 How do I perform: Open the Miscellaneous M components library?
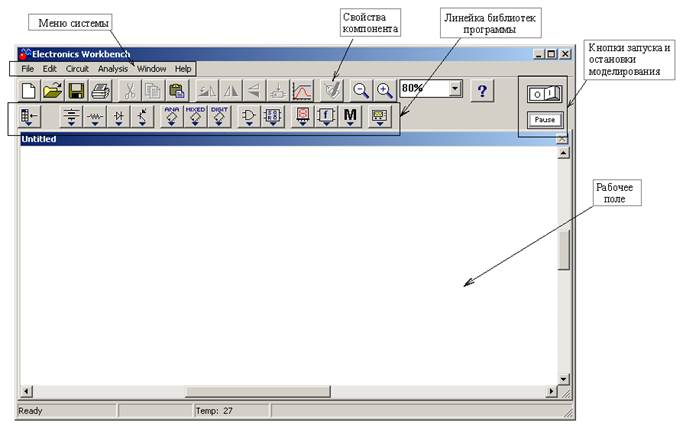pyautogui.click(x=350, y=117)
